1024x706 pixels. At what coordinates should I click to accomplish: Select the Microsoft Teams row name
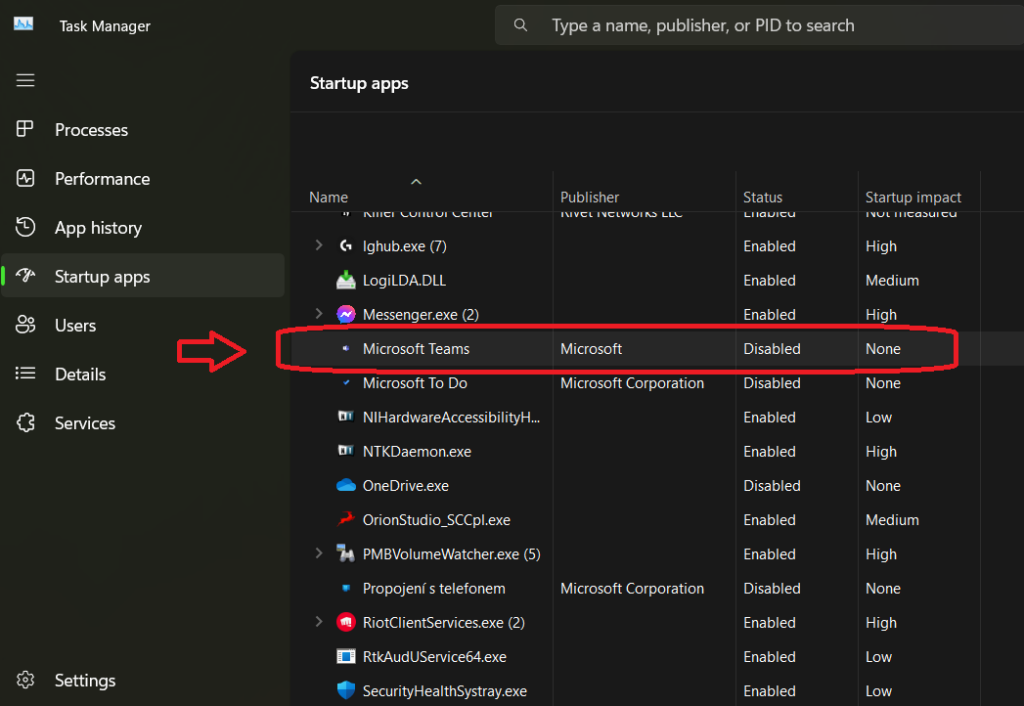coord(416,349)
